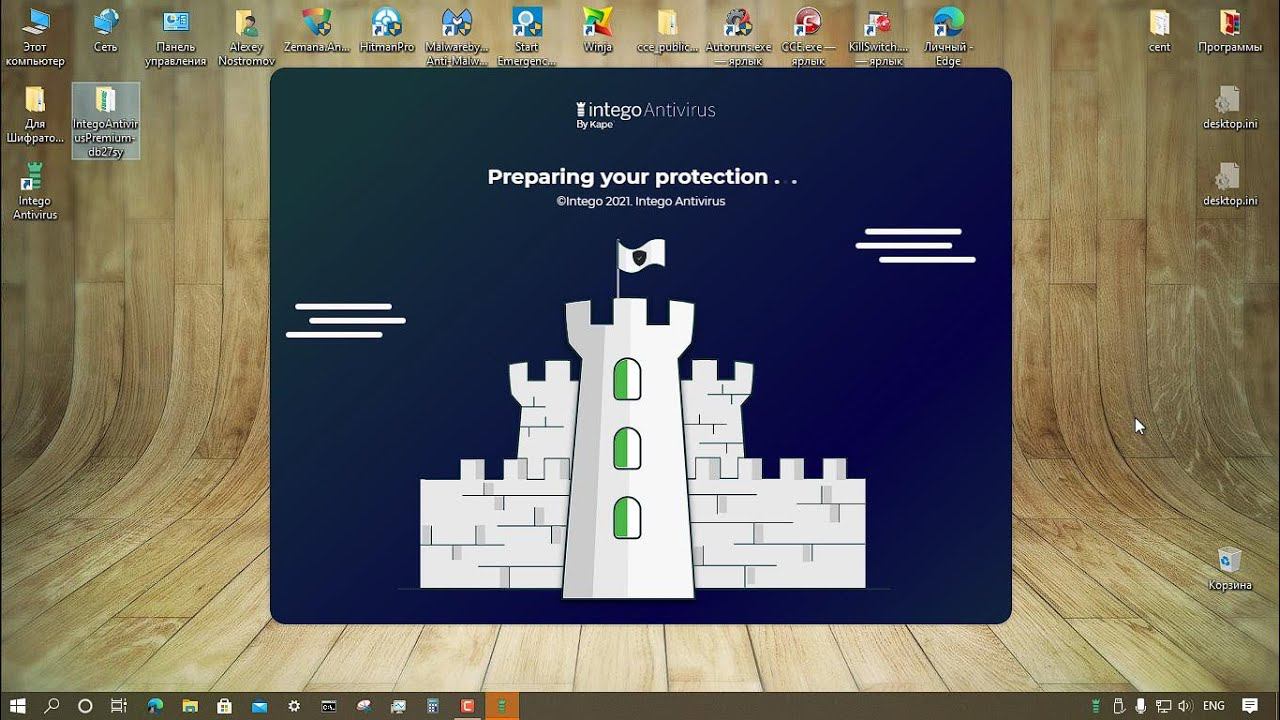Open the Calculator taskbar icon
1280x720 pixels.
pyautogui.click(x=433, y=706)
